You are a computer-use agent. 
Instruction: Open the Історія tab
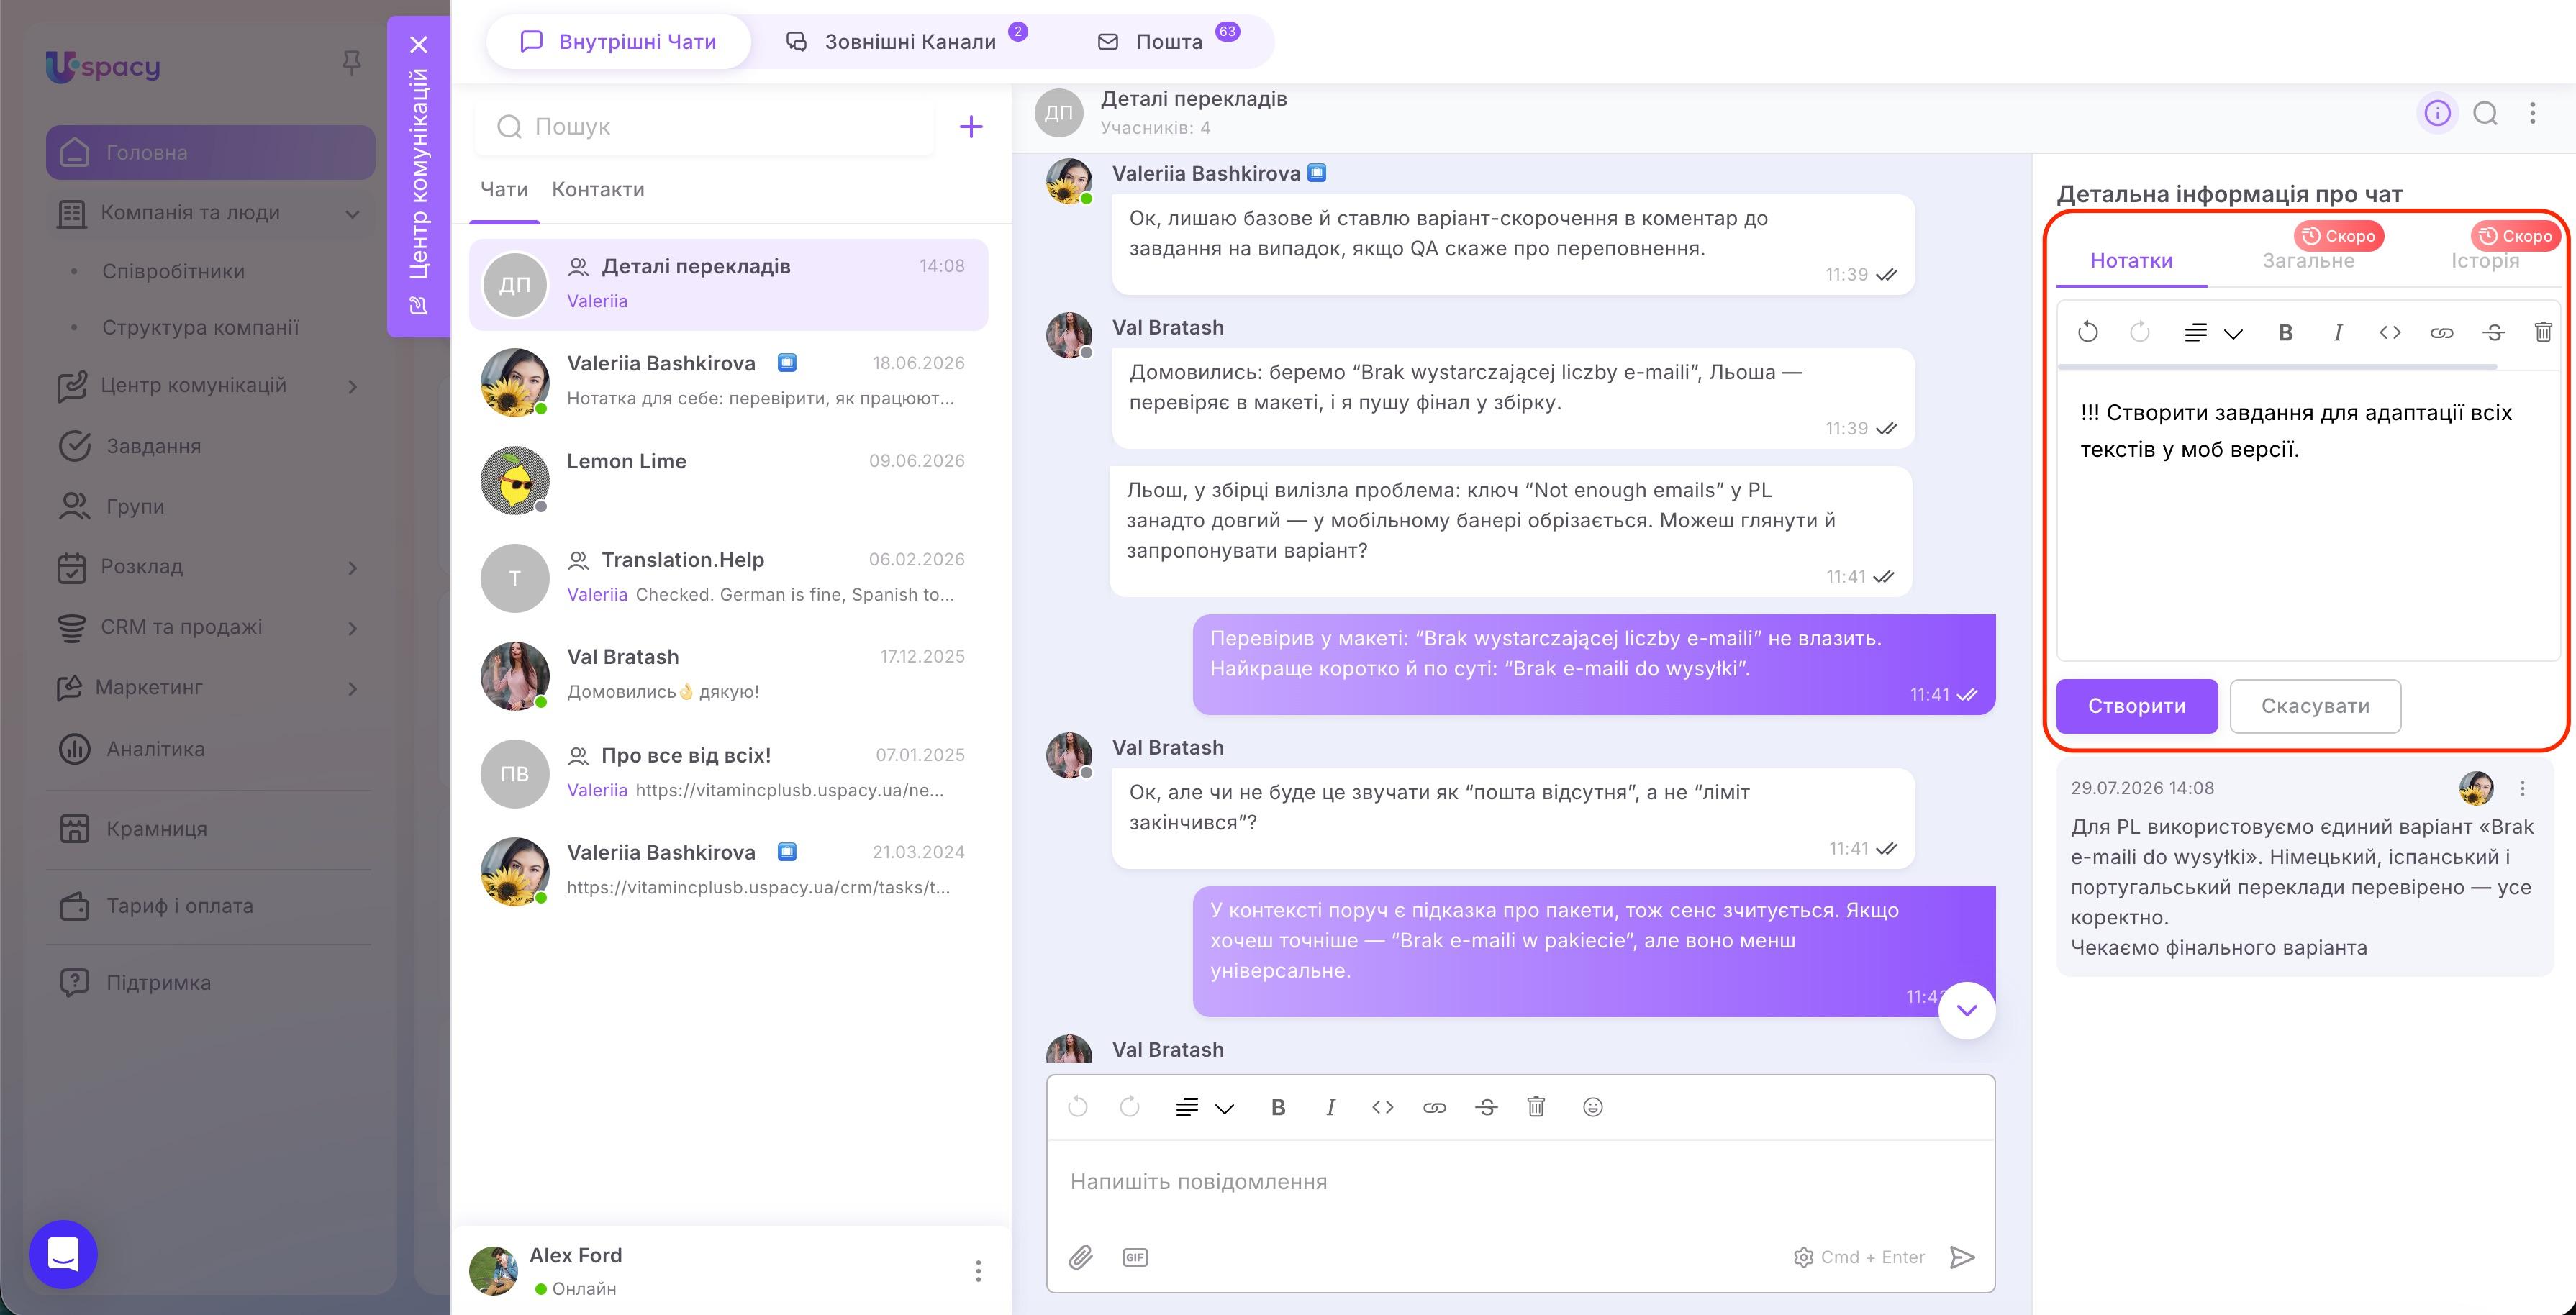point(2484,261)
